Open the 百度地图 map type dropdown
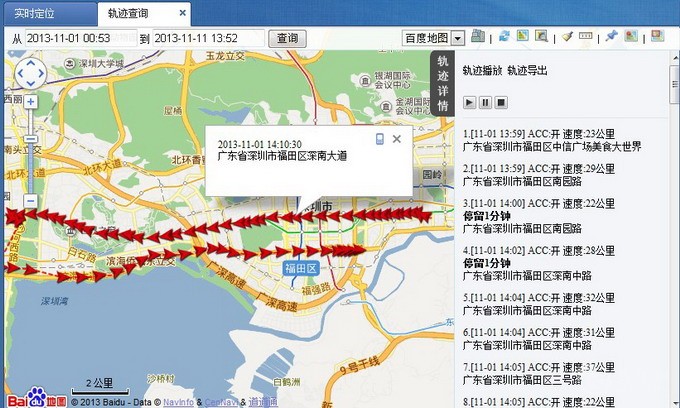The height and width of the screenshot is (408, 680). tap(458, 38)
